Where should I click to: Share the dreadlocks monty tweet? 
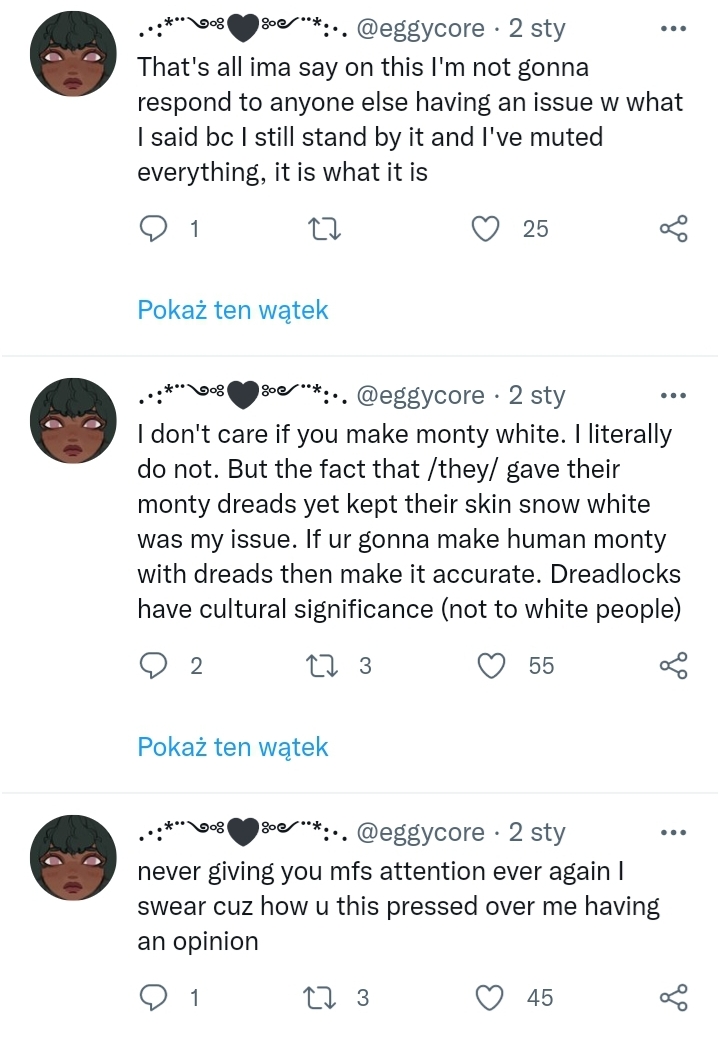pos(674,666)
